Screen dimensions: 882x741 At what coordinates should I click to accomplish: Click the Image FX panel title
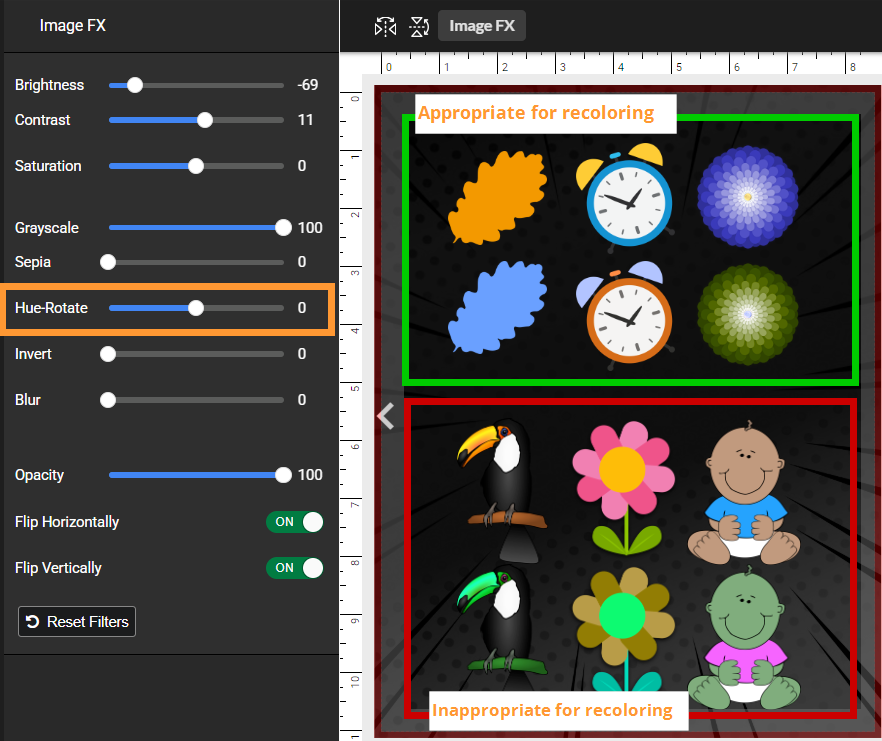(x=73, y=25)
